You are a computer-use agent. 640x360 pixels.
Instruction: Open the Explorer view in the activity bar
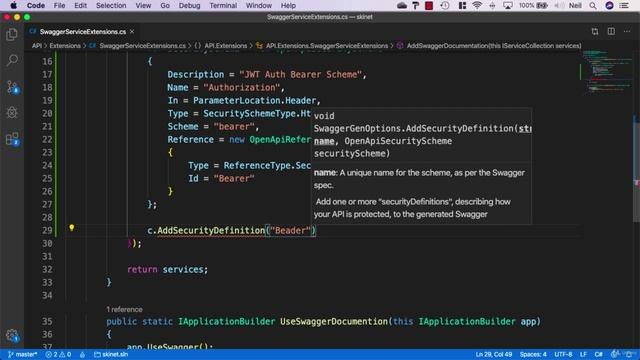click(x=12, y=35)
